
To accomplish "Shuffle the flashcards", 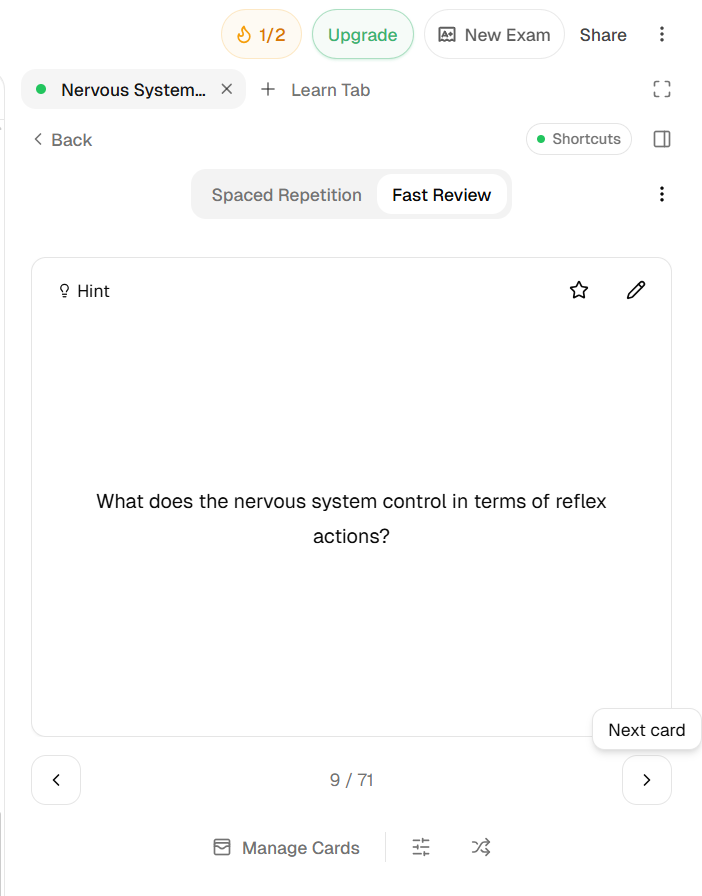I will (481, 847).
